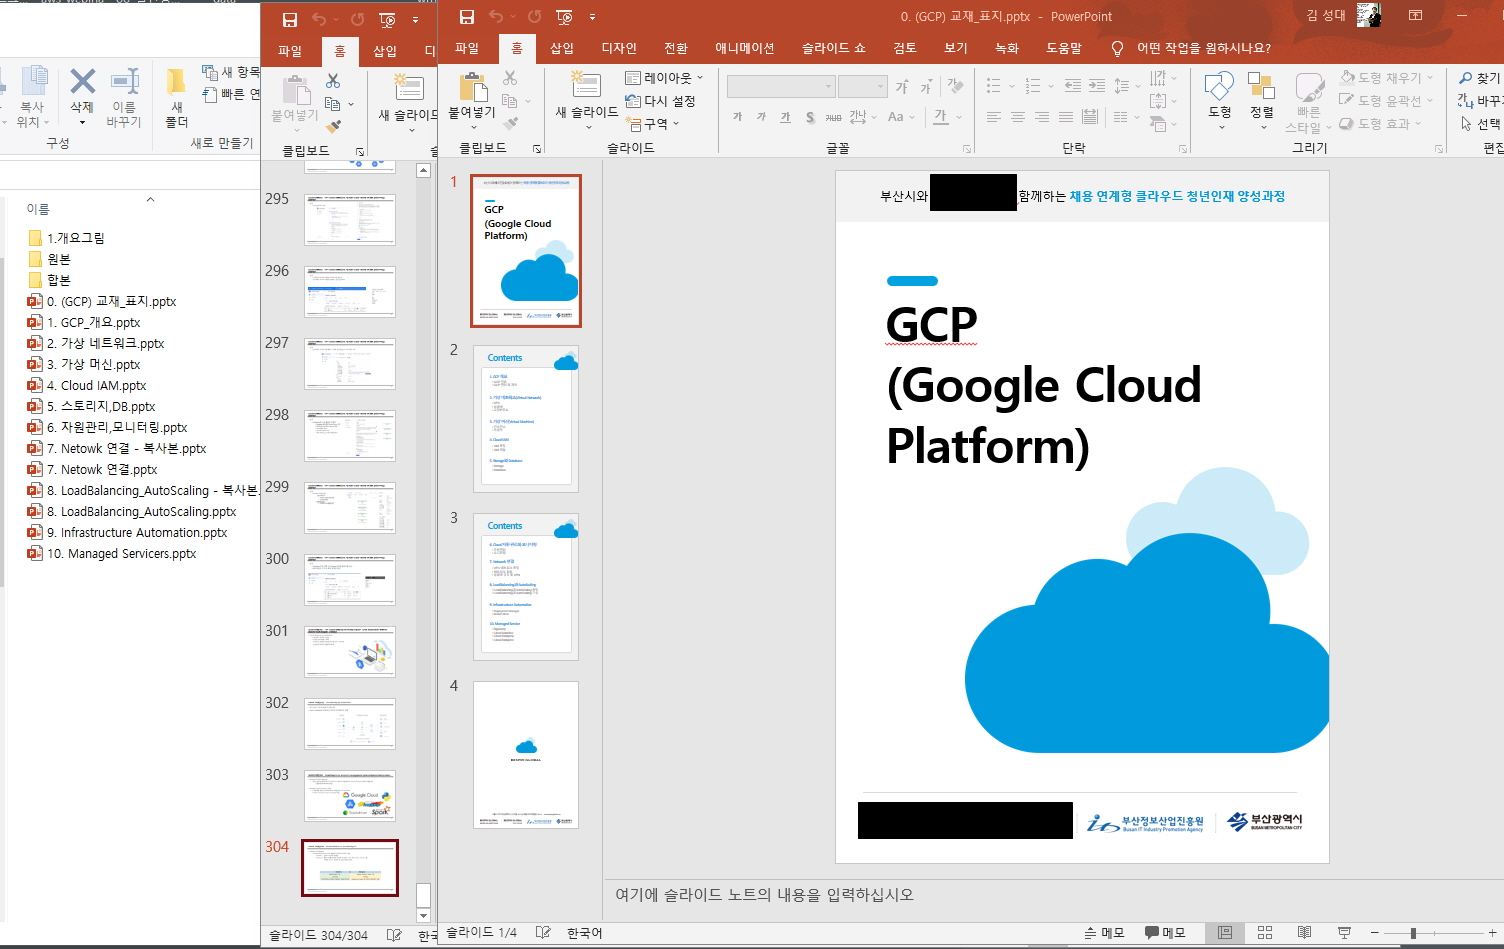
Task: Click the Slide Sorter view icon in the front PowerPoint status bar
Action: 1265,932
